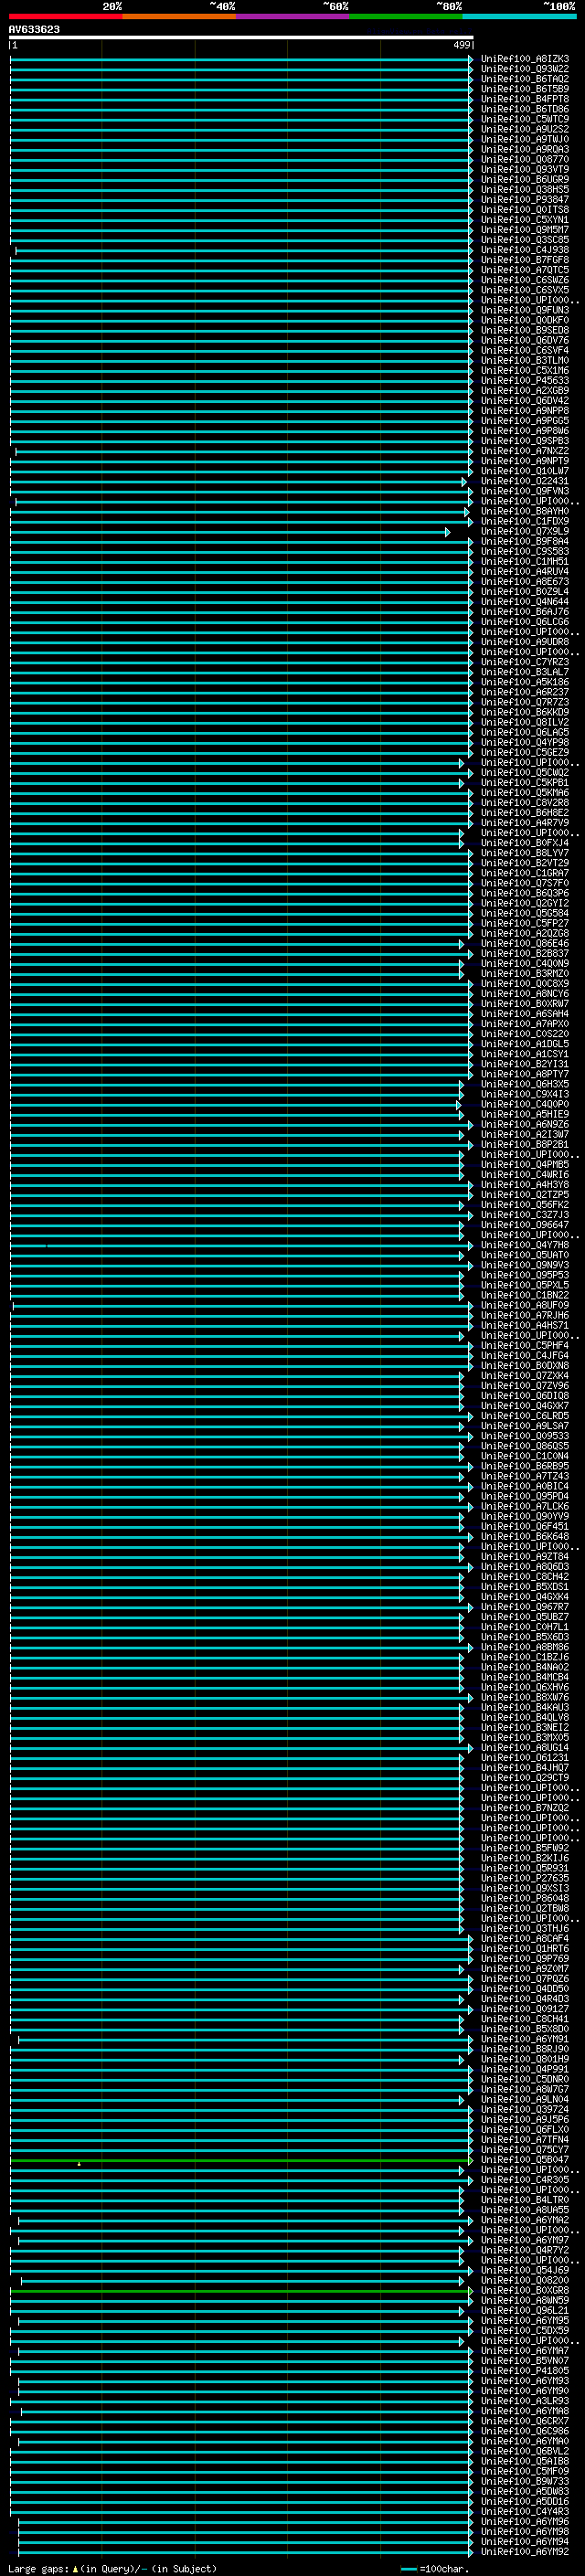585x2576 pixels.
Task: Click the purple ~60% identity legend segment
Action: coord(293,17)
